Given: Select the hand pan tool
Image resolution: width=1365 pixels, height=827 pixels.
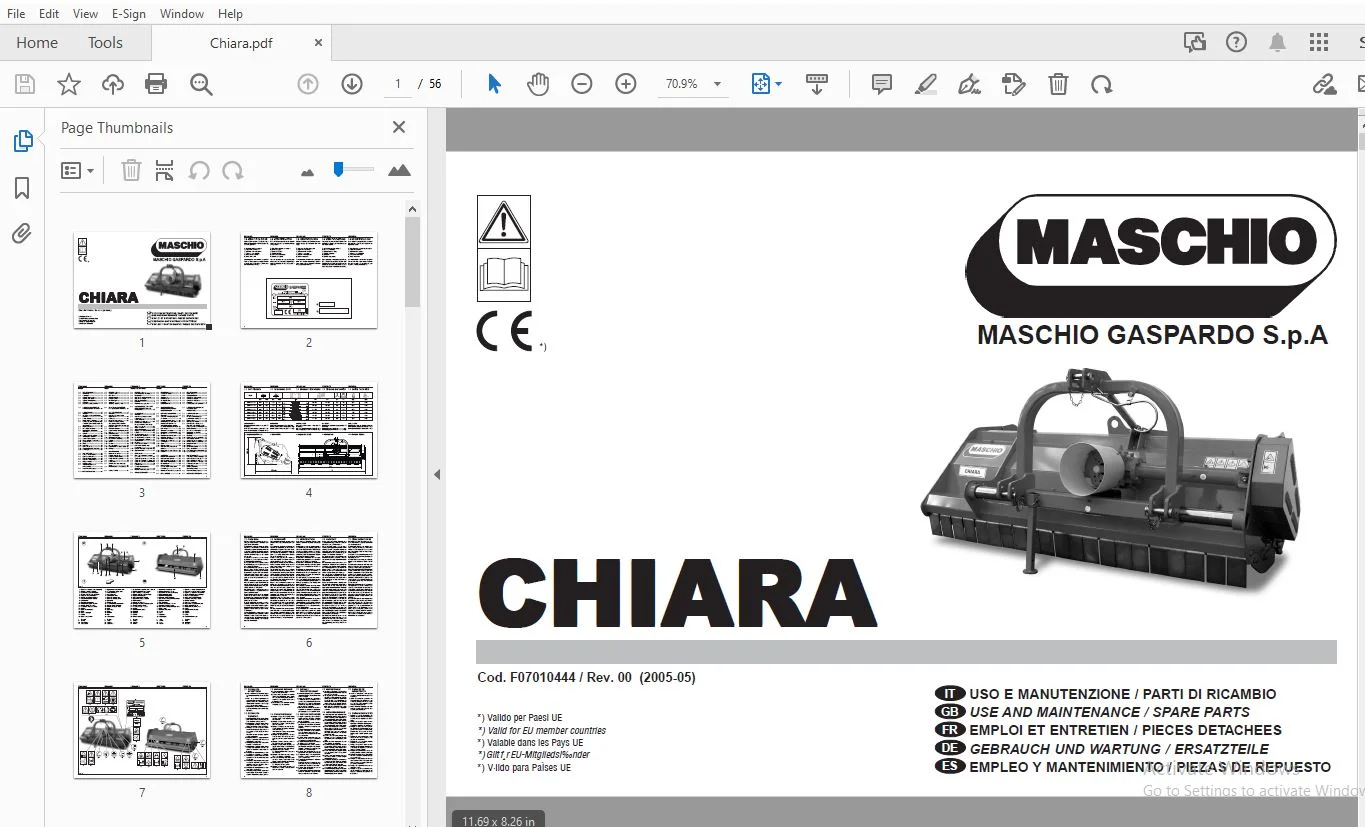Looking at the screenshot, I should (x=538, y=85).
